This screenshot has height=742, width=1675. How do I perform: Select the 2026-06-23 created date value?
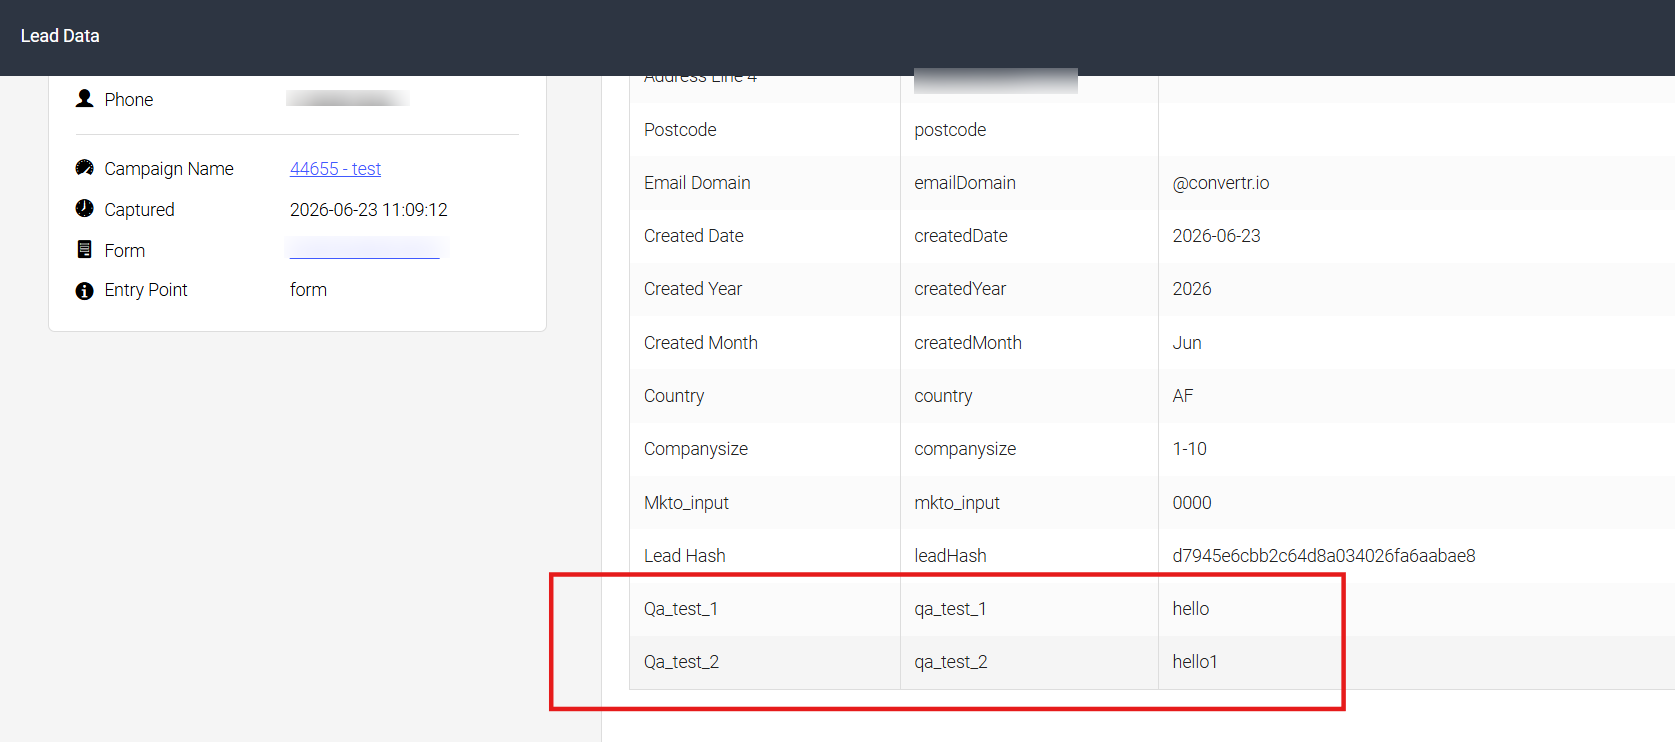click(x=1217, y=236)
